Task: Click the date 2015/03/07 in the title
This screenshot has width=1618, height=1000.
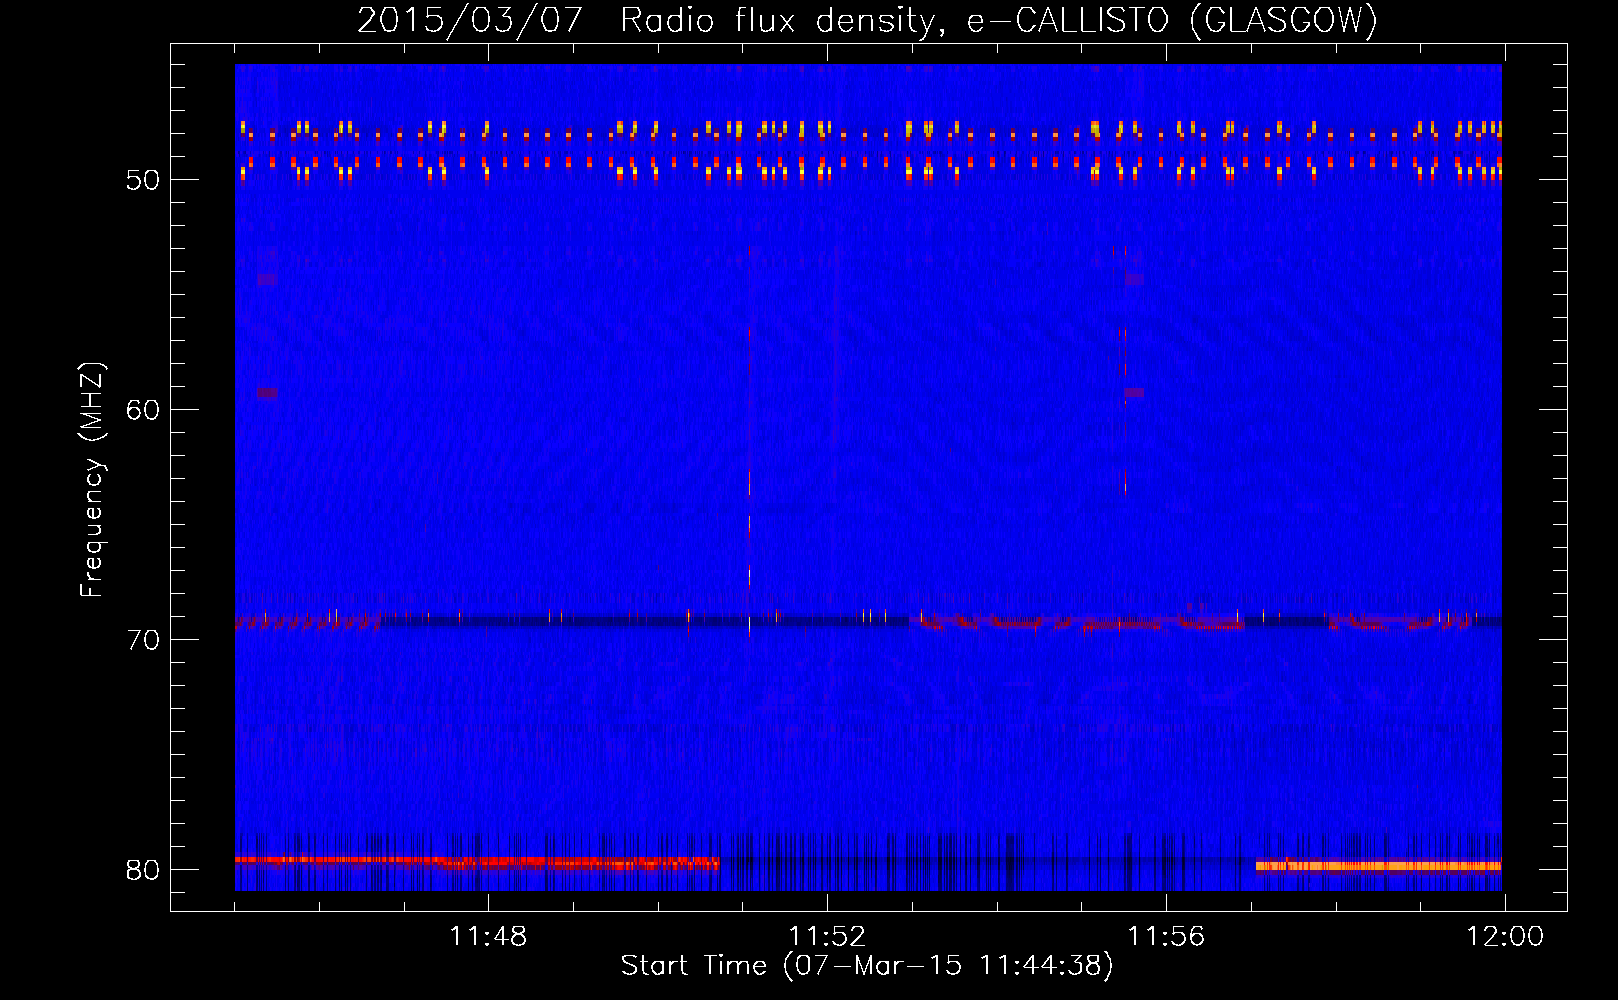Action: coord(470,20)
